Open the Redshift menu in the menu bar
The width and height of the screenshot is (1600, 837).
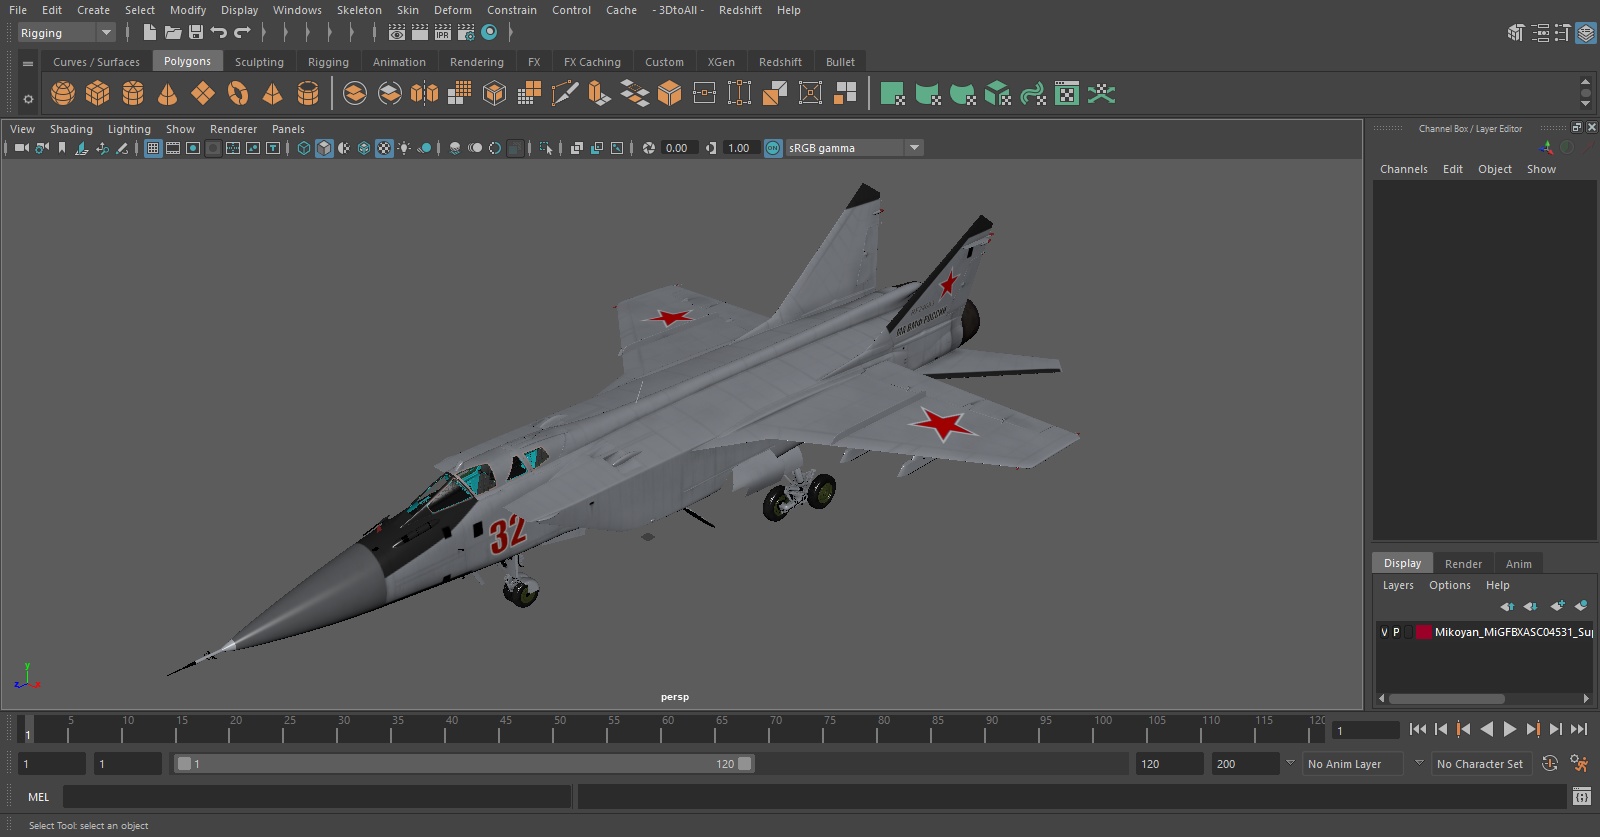(x=740, y=10)
